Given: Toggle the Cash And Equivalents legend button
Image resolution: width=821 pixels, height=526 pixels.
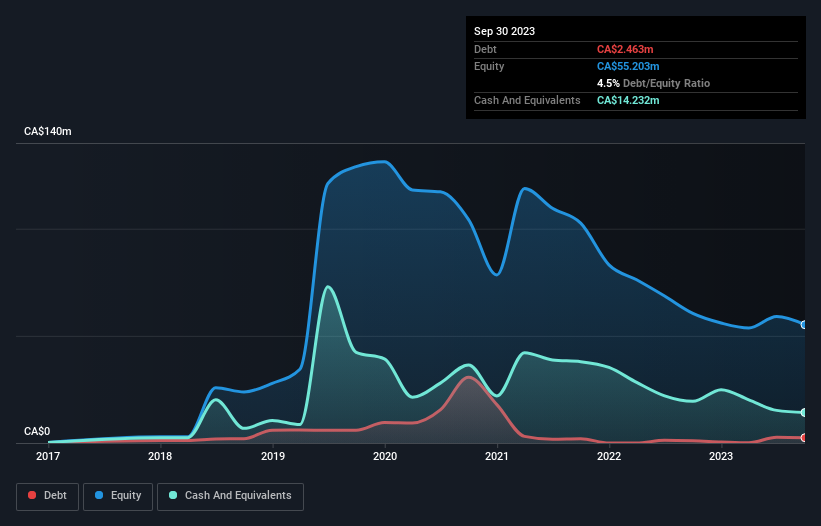Looking at the screenshot, I should pos(230,496).
